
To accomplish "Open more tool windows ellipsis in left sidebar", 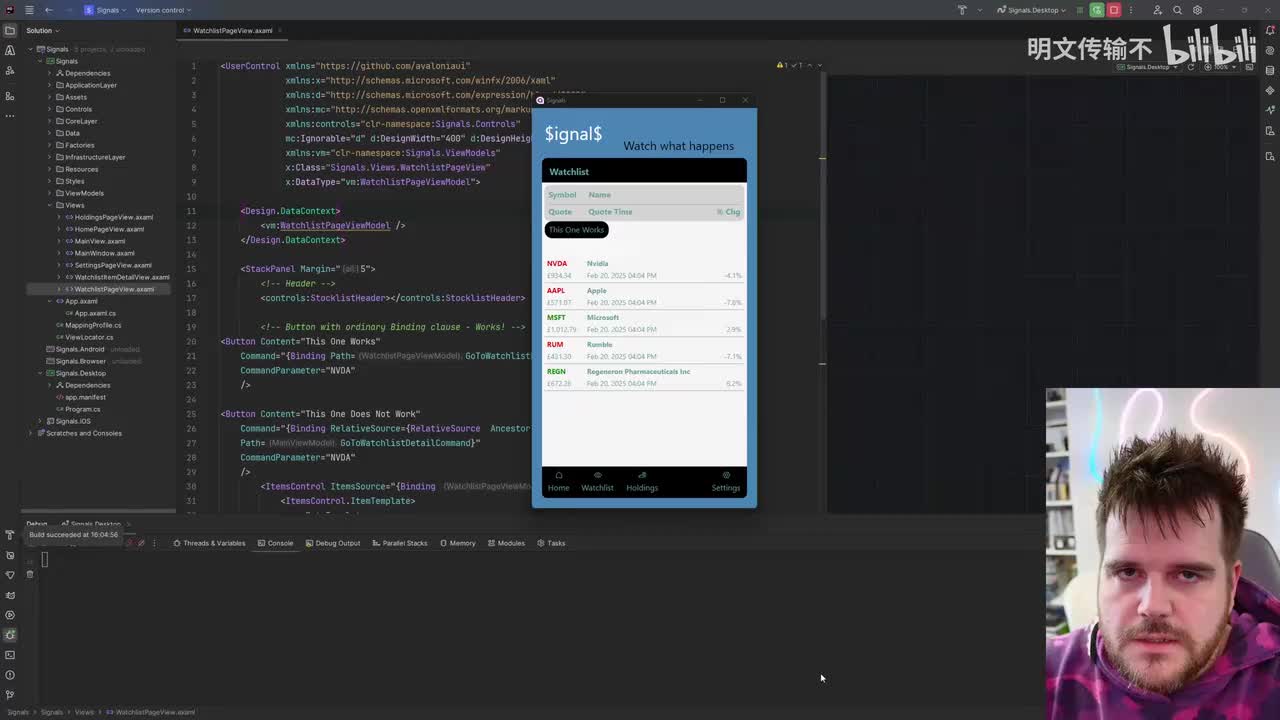I will 10,115.
